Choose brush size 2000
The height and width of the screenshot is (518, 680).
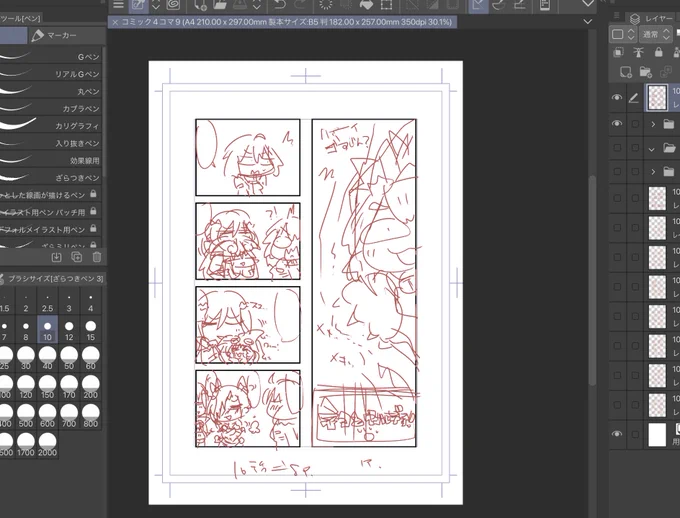(x=47, y=446)
